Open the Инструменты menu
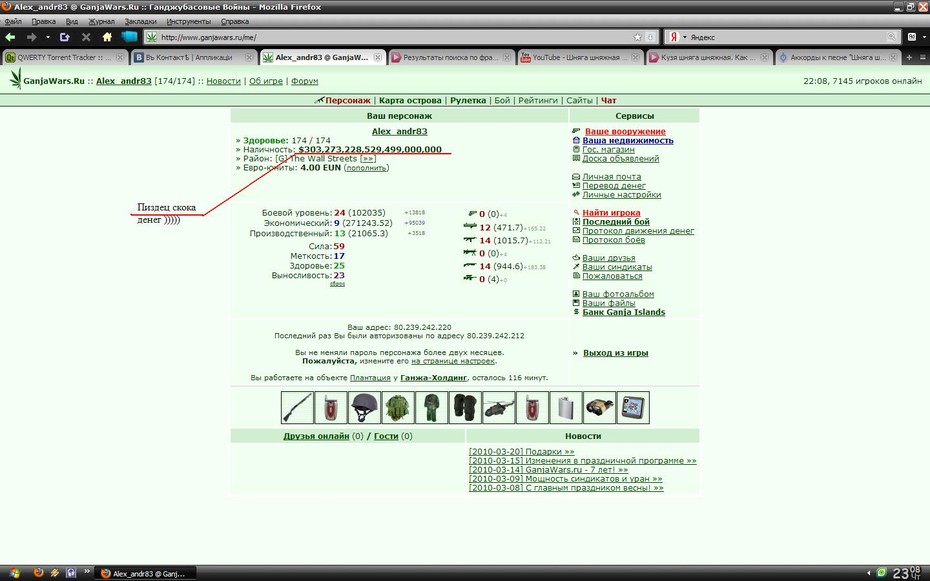 point(189,21)
